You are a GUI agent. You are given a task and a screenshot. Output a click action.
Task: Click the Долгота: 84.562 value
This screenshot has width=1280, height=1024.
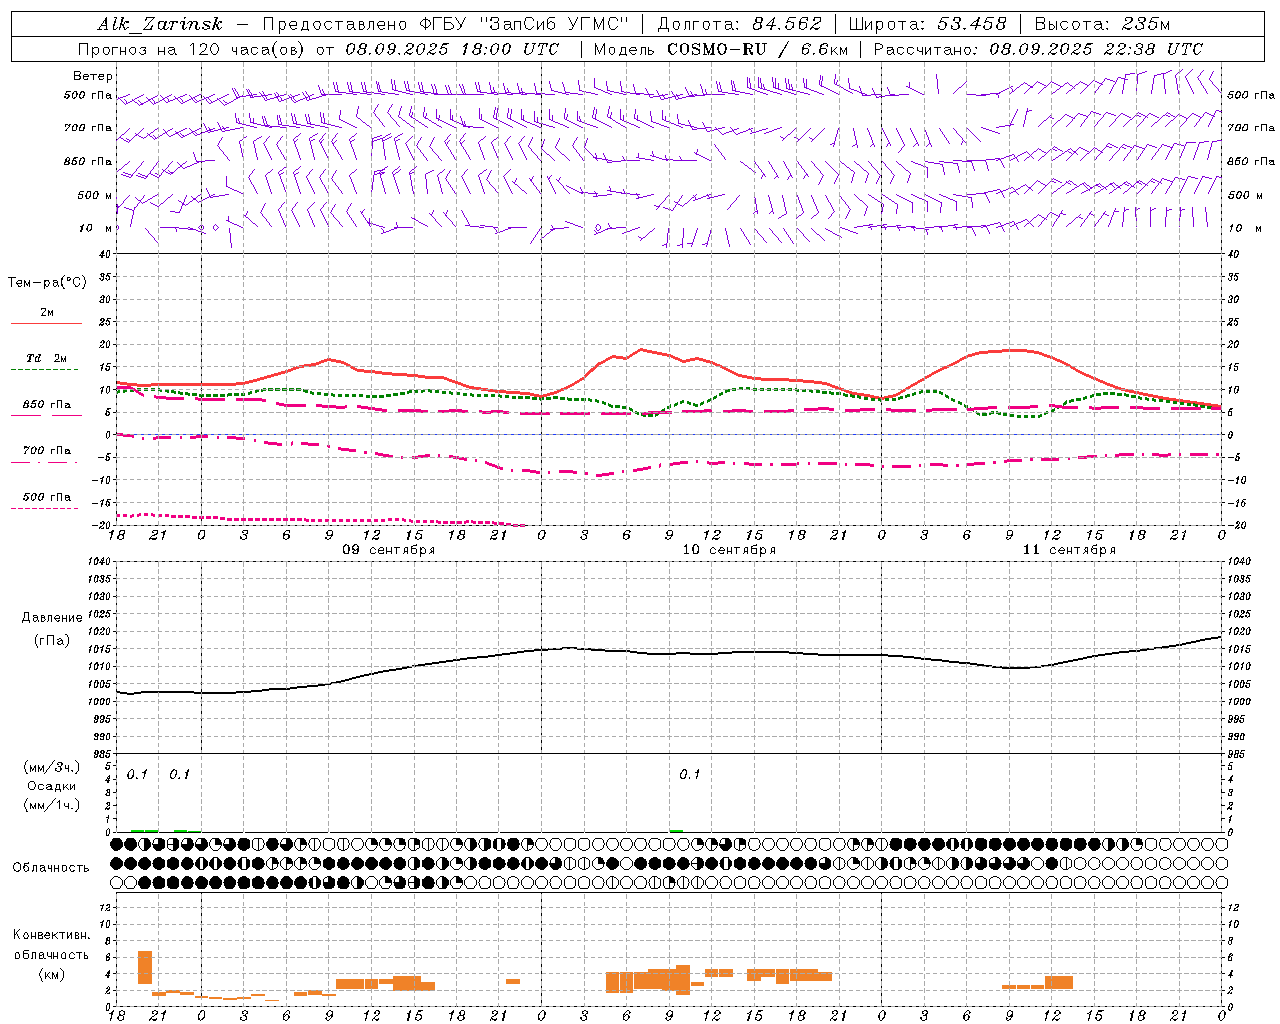pos(739,25)
